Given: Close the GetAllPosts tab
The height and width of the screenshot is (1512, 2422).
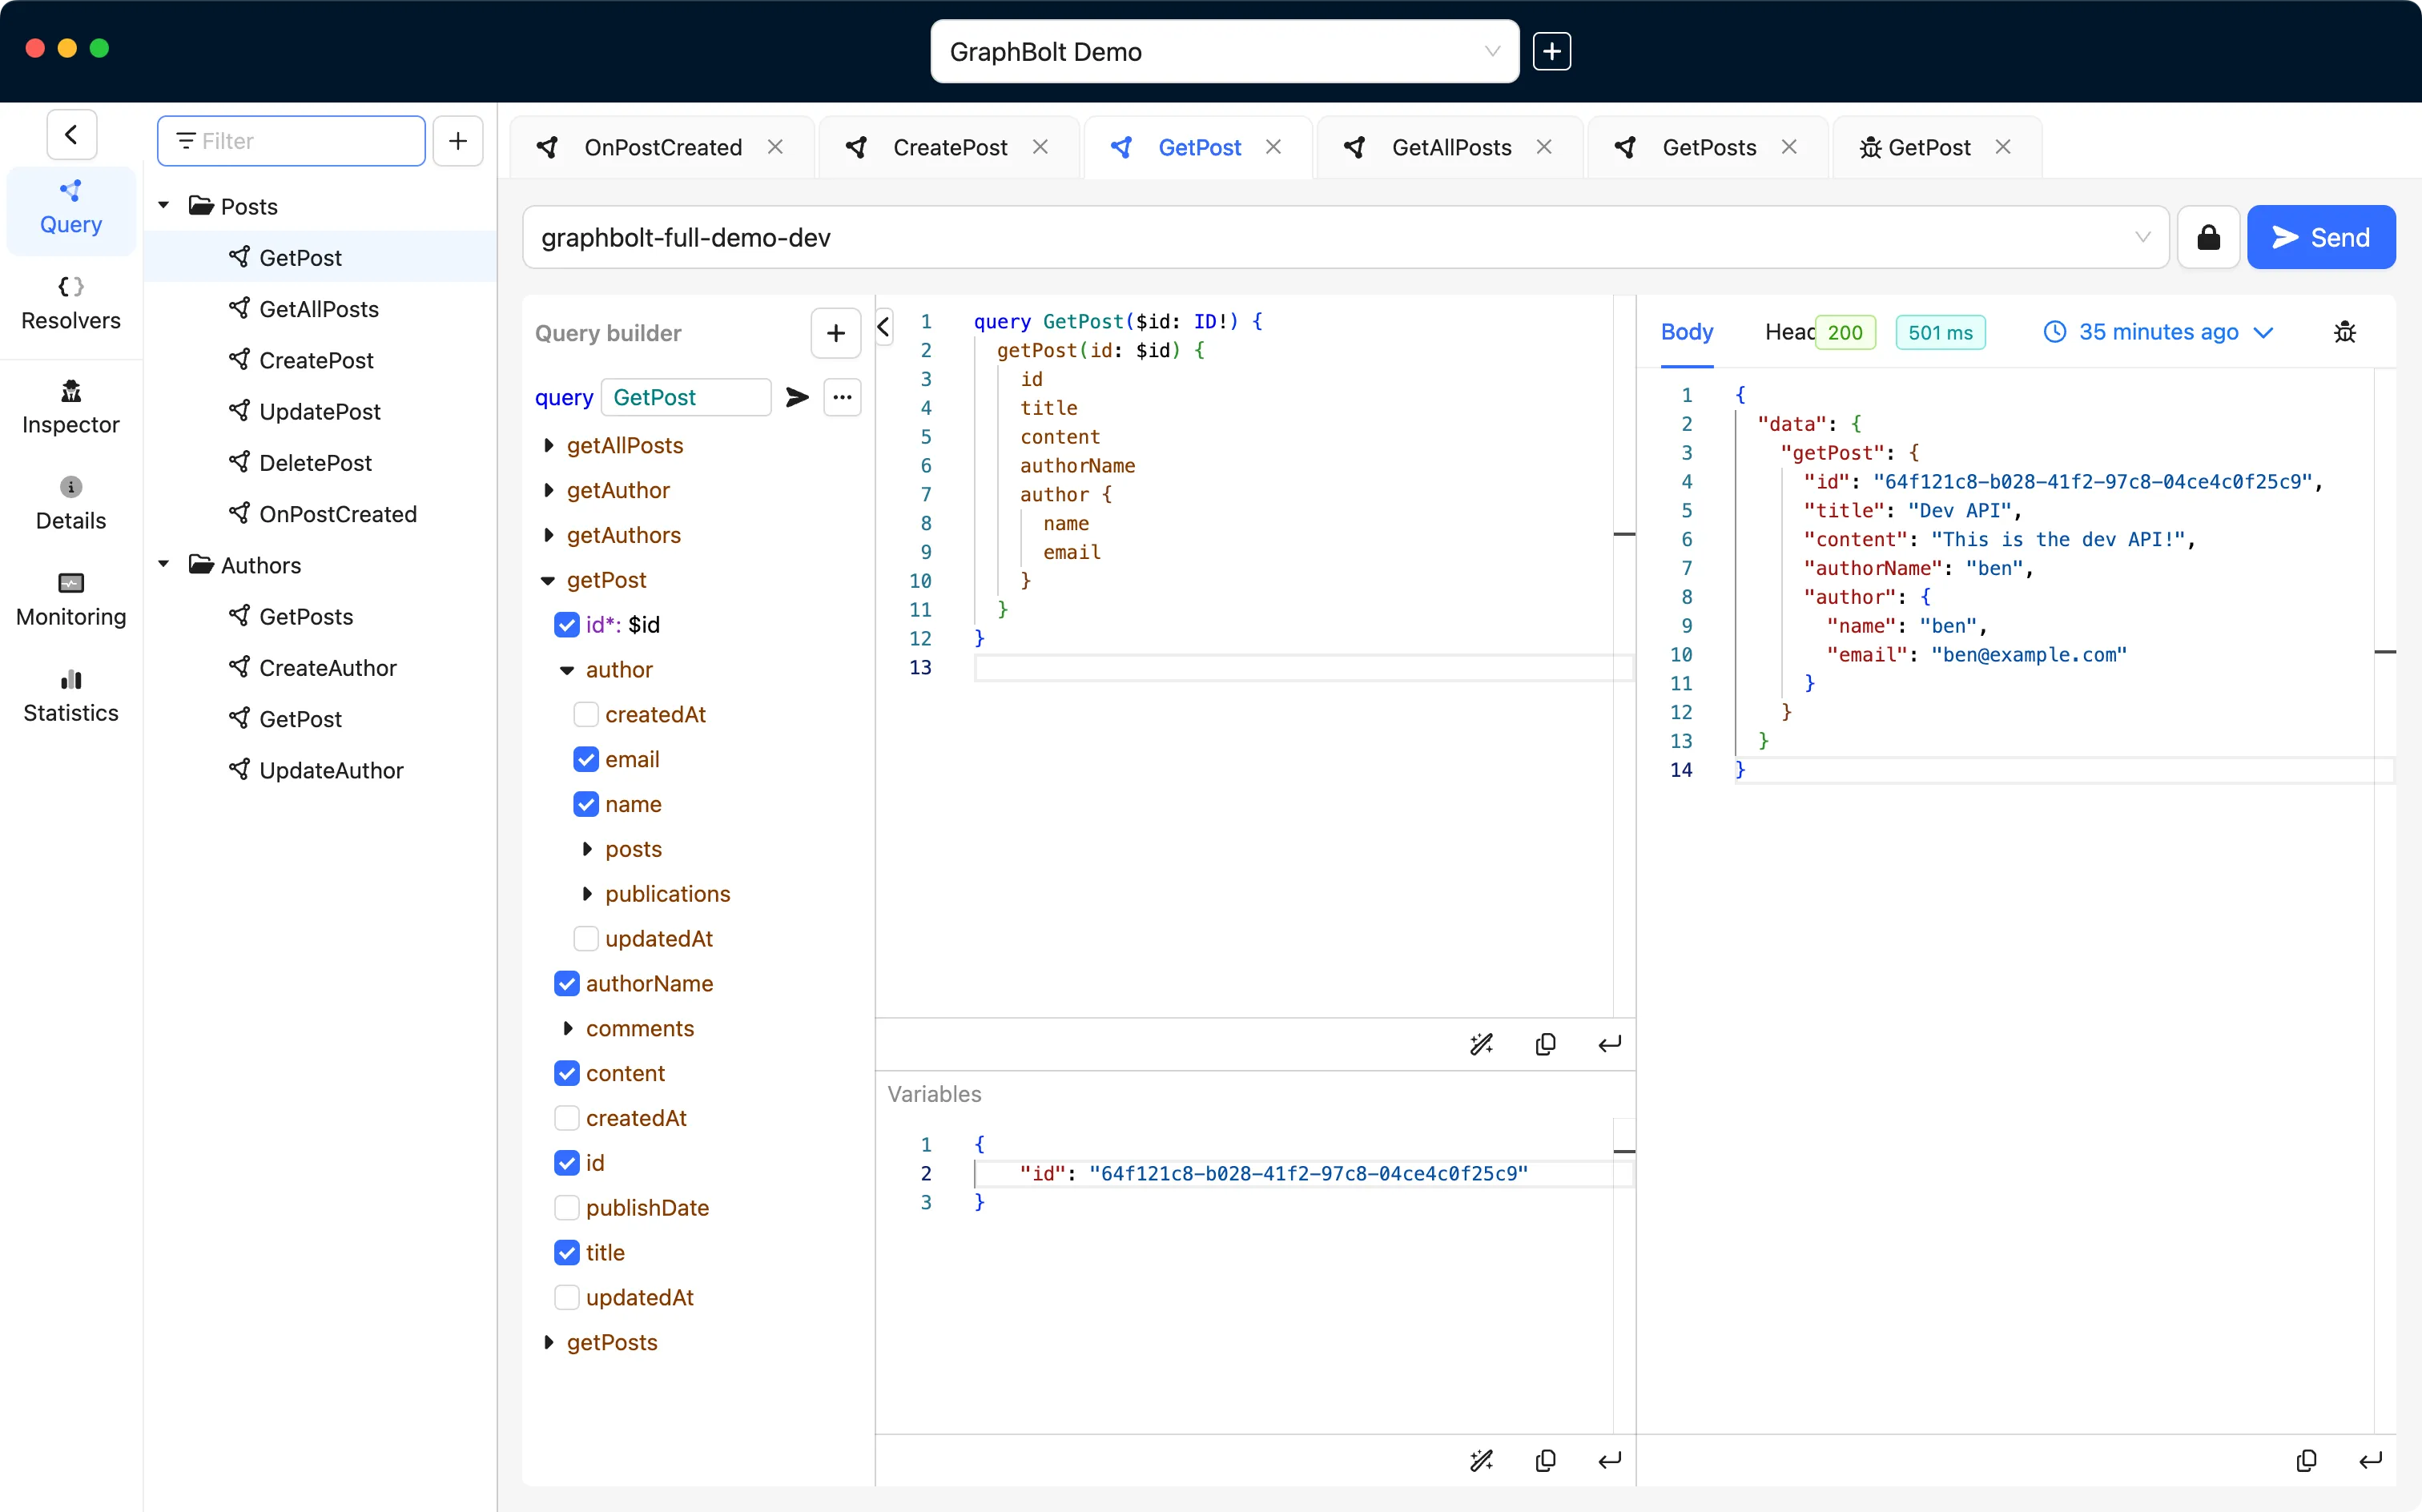Looking at the screenshot, I should [1544, 147].
